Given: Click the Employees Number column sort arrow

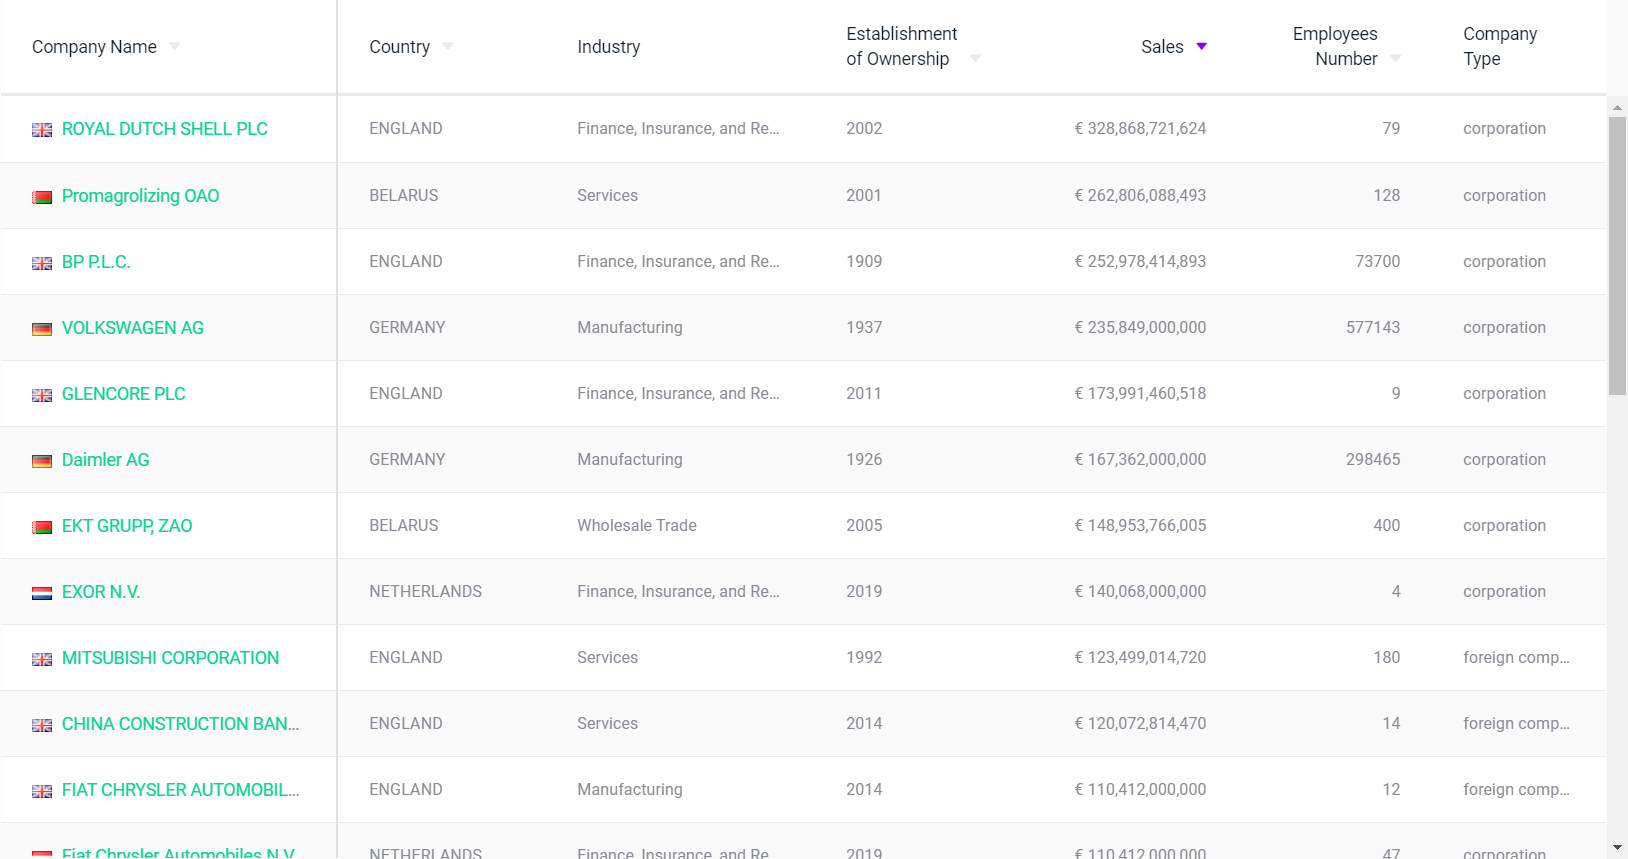Looking at the screenshot, I should [1396, 59].
